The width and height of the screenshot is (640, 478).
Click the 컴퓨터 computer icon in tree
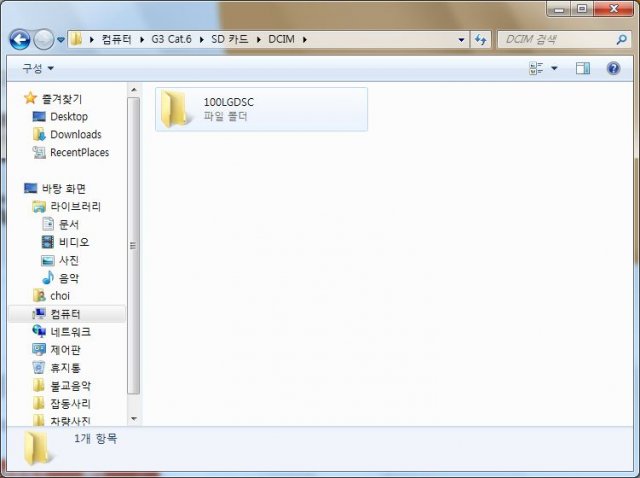[x=39, y=313]
